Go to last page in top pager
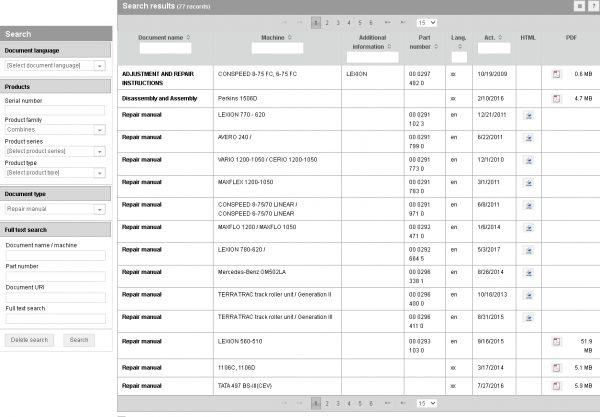Image resolution: width=600 pixels, height=417 pixels. (403, 23)
